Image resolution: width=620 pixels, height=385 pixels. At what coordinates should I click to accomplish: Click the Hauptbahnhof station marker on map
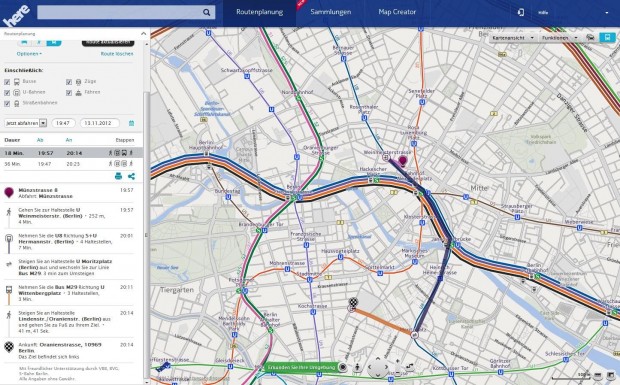click(206, 154)
